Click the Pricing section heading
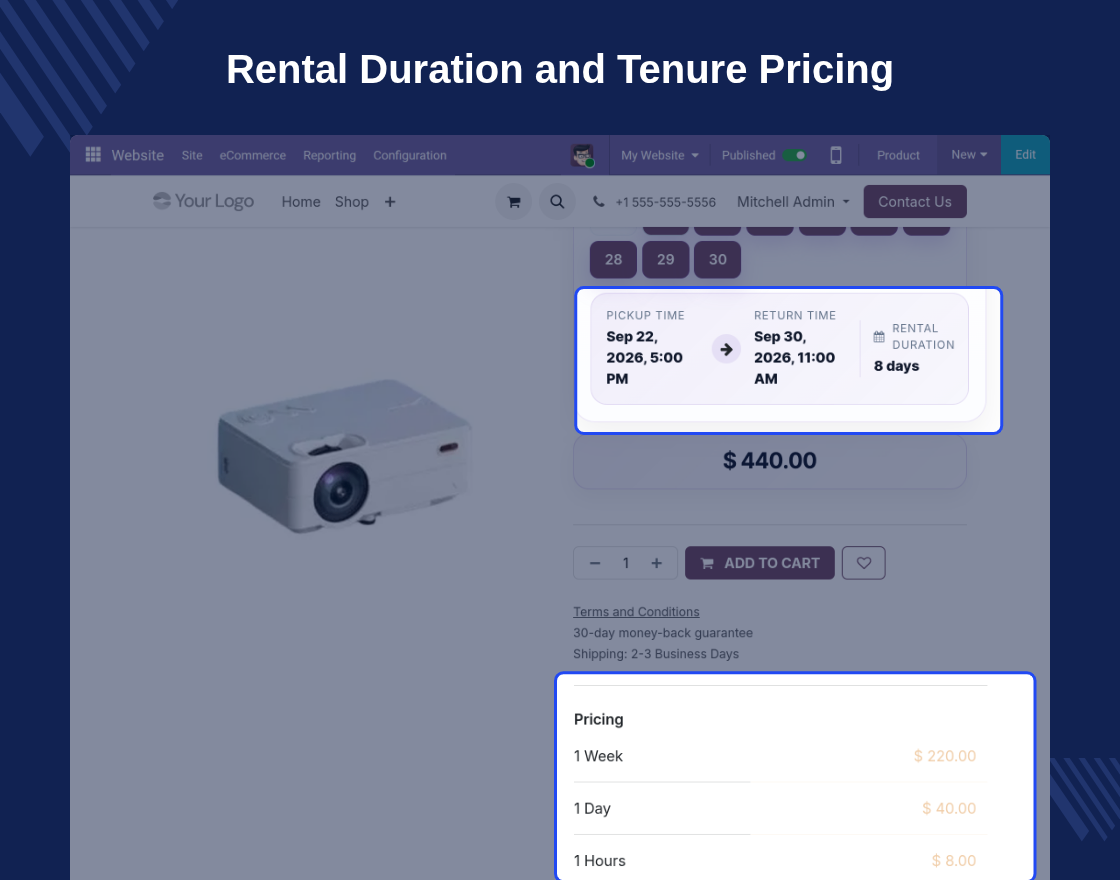 click(x=599, y=719)
